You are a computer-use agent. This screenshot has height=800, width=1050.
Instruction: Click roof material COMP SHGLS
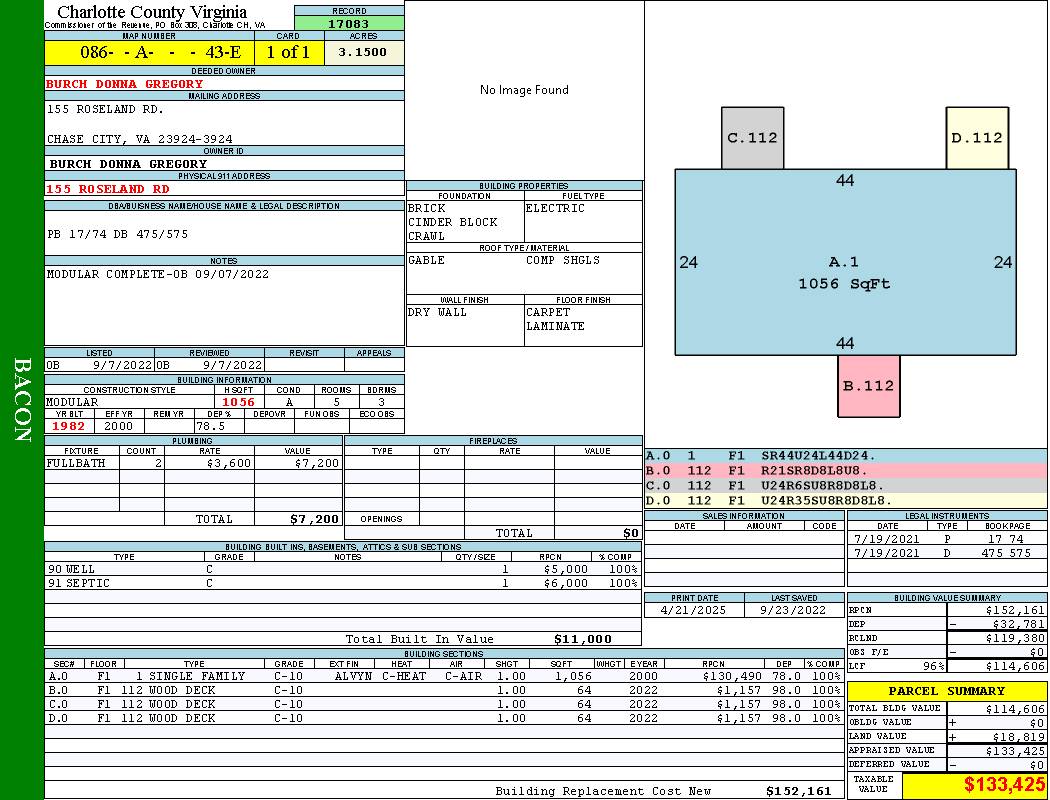(563, 260)
